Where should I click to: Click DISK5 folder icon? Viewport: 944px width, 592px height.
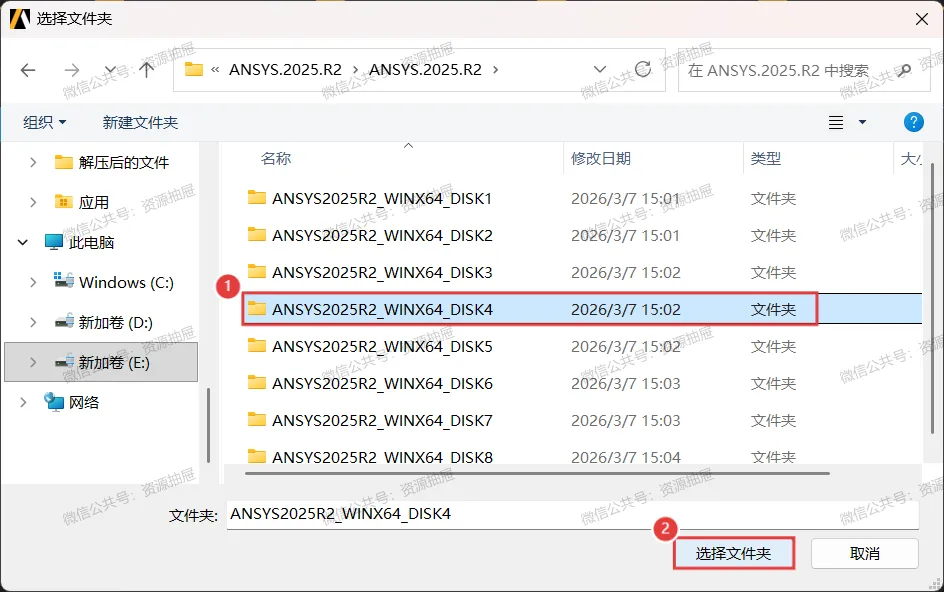[257, 346]
